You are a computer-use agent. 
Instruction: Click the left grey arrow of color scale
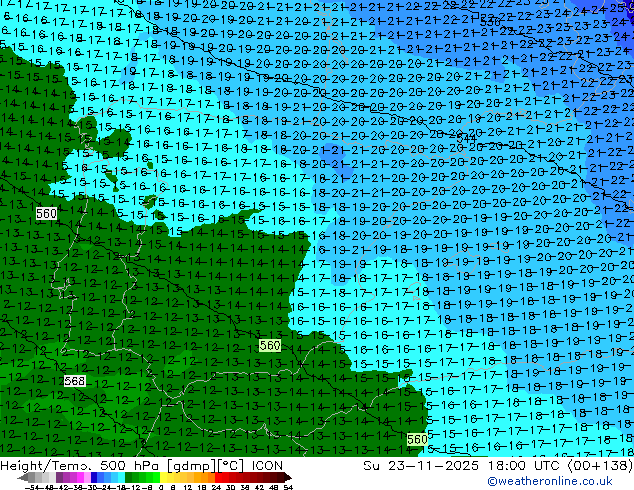click(x=22, y=477)
